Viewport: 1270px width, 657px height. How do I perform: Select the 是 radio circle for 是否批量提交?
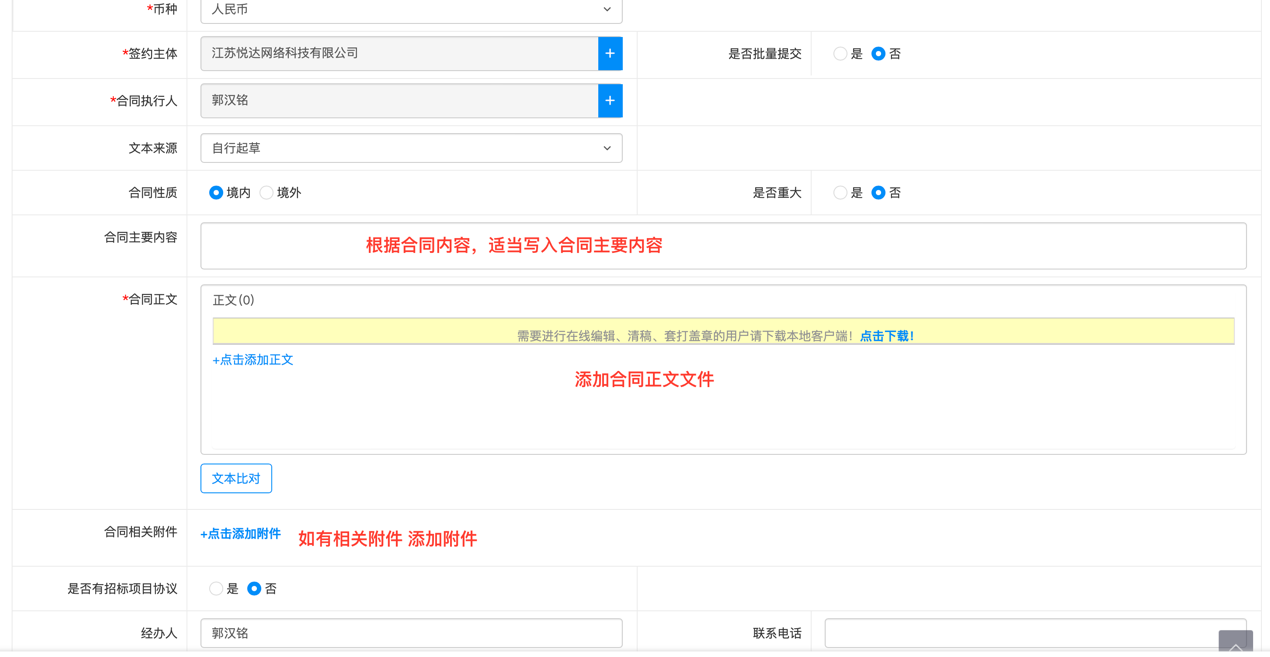click(x=840, y=54)
